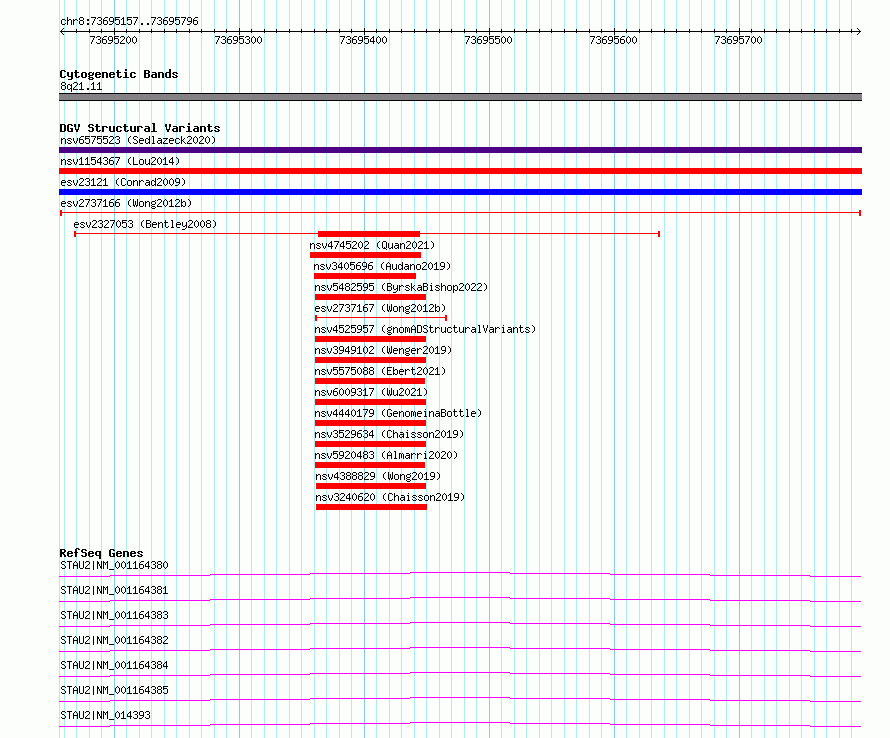Open variant nsv4745202 (Quan2021) label
Image resolution: width=890 pixels, height=738 pixels.
pyautogui.click(x=372, y=245)
